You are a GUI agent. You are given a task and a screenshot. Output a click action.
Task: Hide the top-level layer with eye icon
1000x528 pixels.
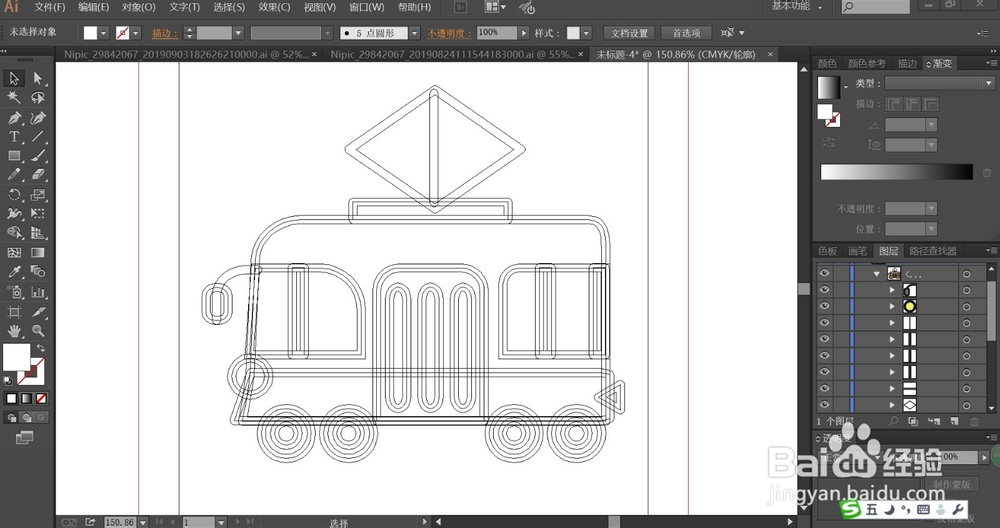[x=825, y=273]
